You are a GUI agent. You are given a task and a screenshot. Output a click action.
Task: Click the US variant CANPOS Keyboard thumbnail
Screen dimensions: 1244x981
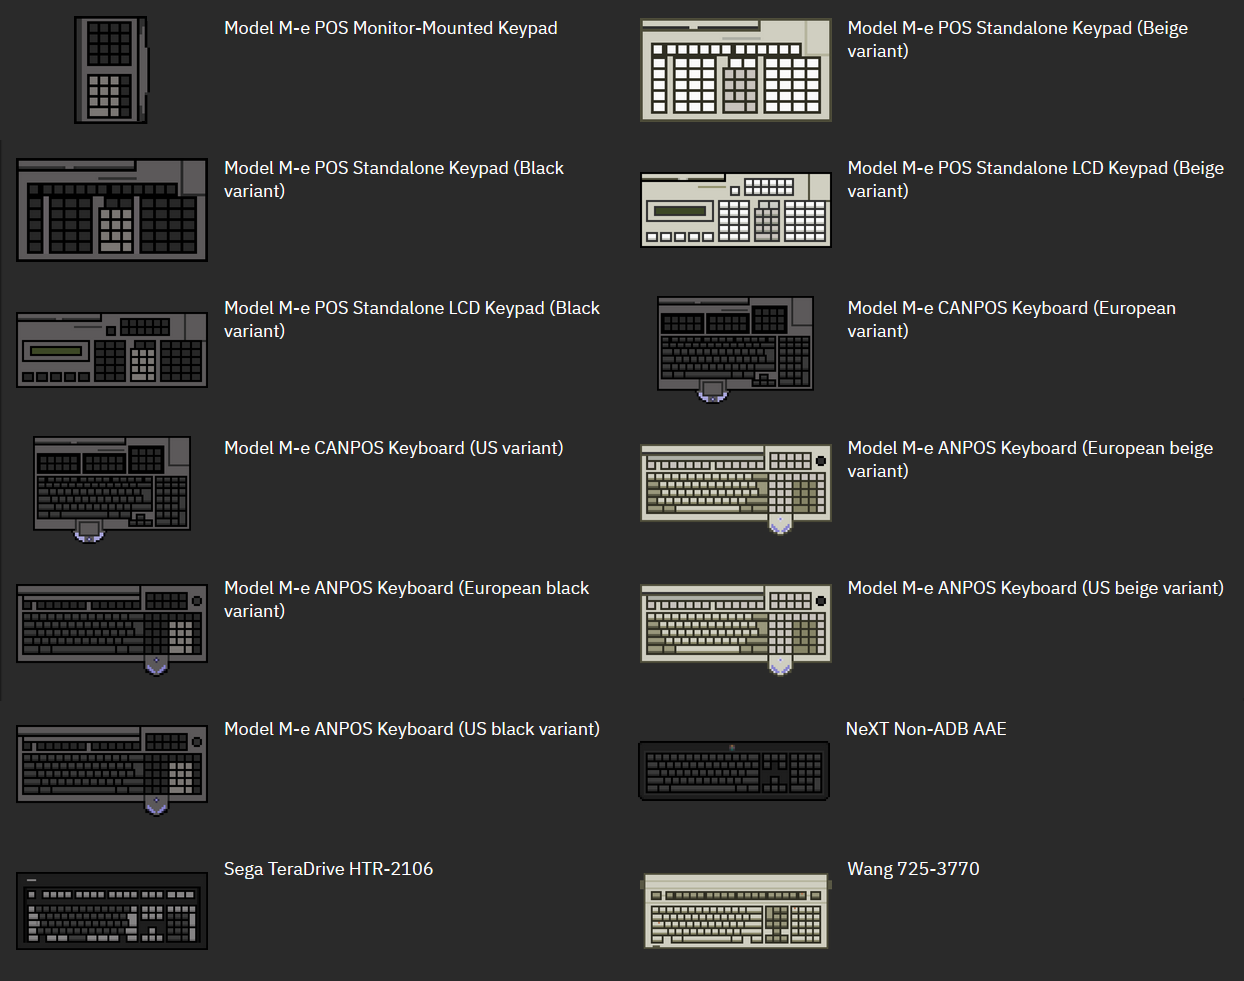tap(111, 485)
